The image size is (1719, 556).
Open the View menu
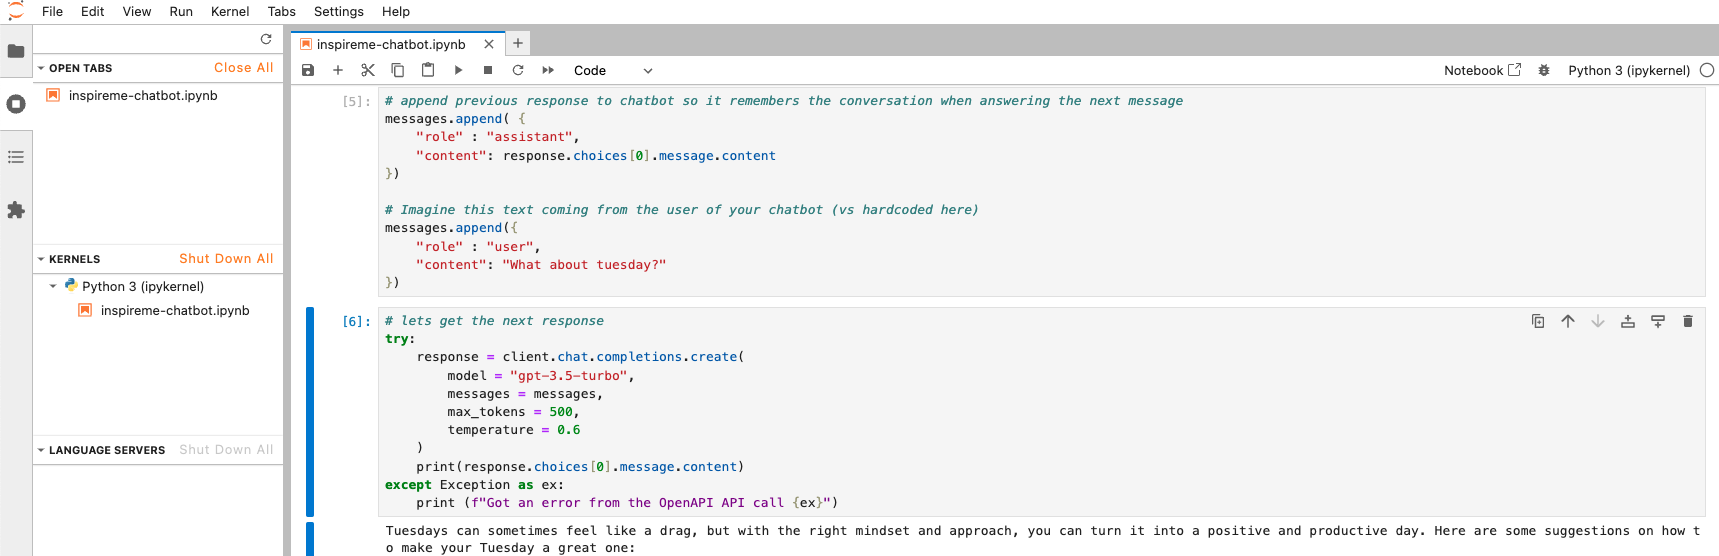click(137, 11)
